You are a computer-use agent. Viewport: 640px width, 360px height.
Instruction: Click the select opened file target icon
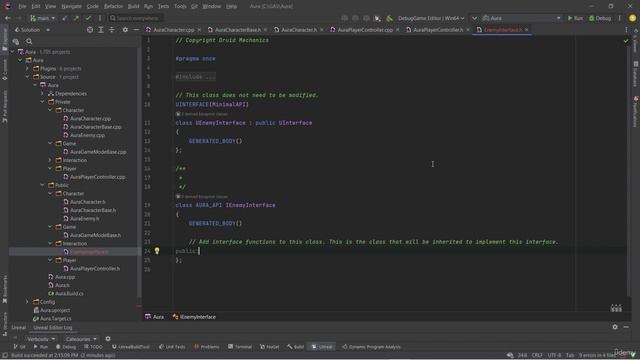90,30
